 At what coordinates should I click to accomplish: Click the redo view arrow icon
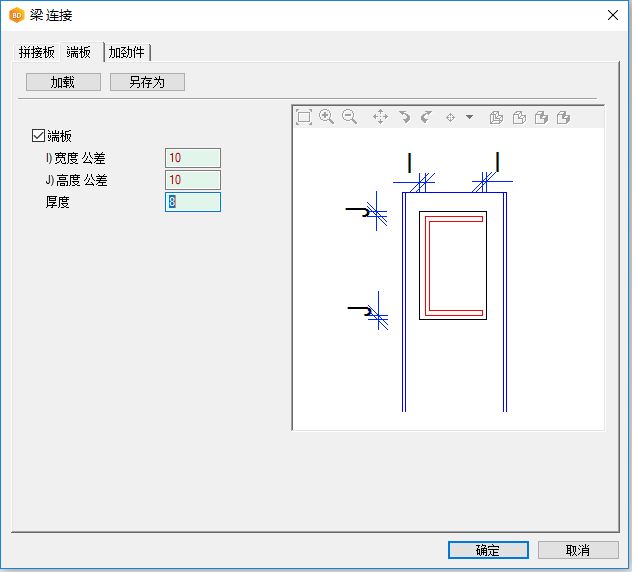(x=426, y=117)
